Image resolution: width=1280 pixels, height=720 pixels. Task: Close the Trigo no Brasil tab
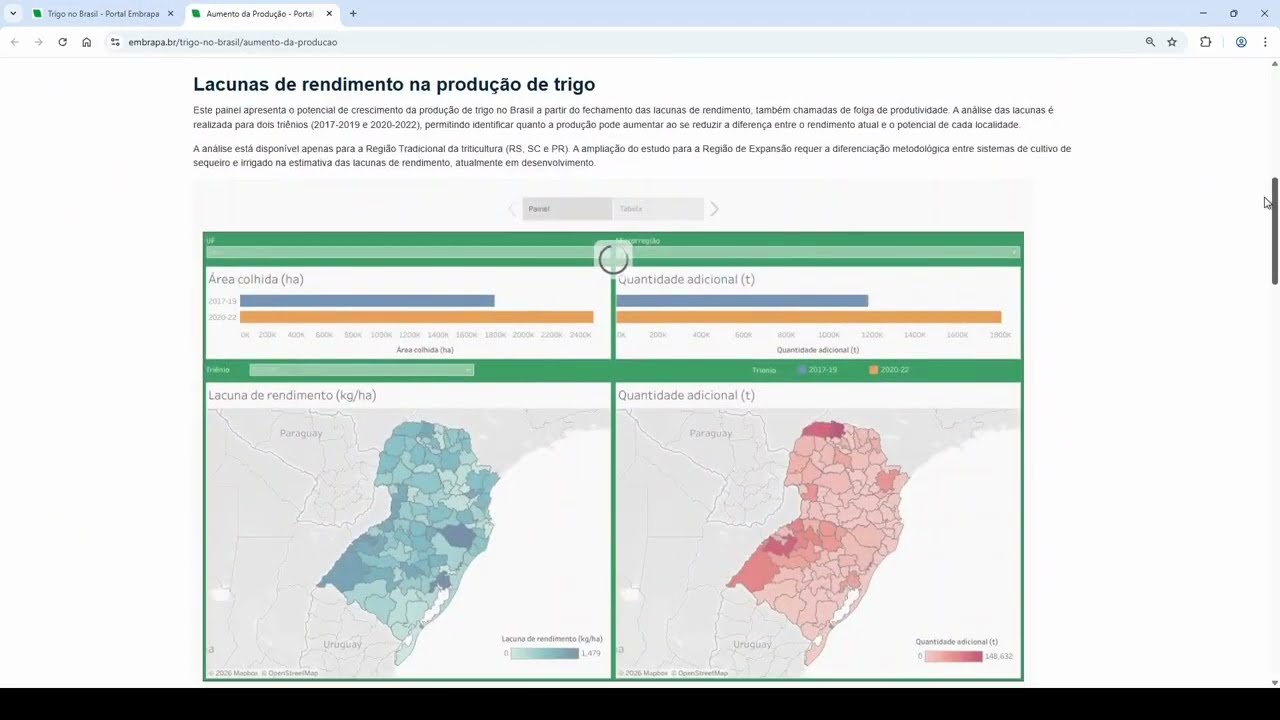(x=170, y=14)
